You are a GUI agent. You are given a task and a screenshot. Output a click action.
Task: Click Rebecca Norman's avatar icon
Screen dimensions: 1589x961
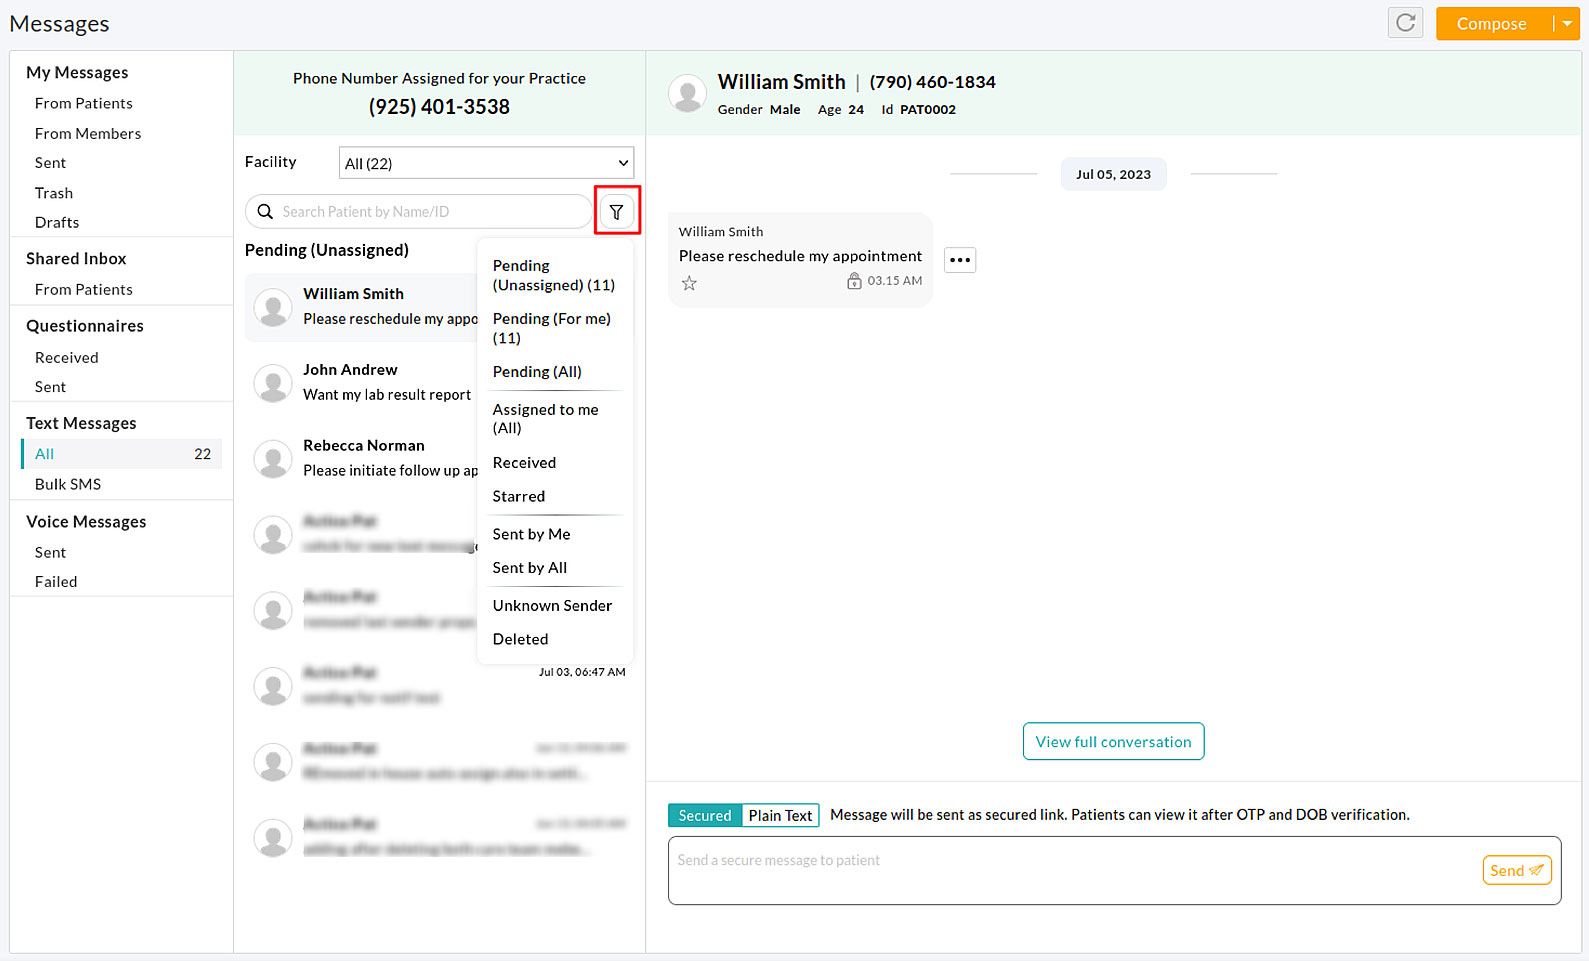pos(273,458)
